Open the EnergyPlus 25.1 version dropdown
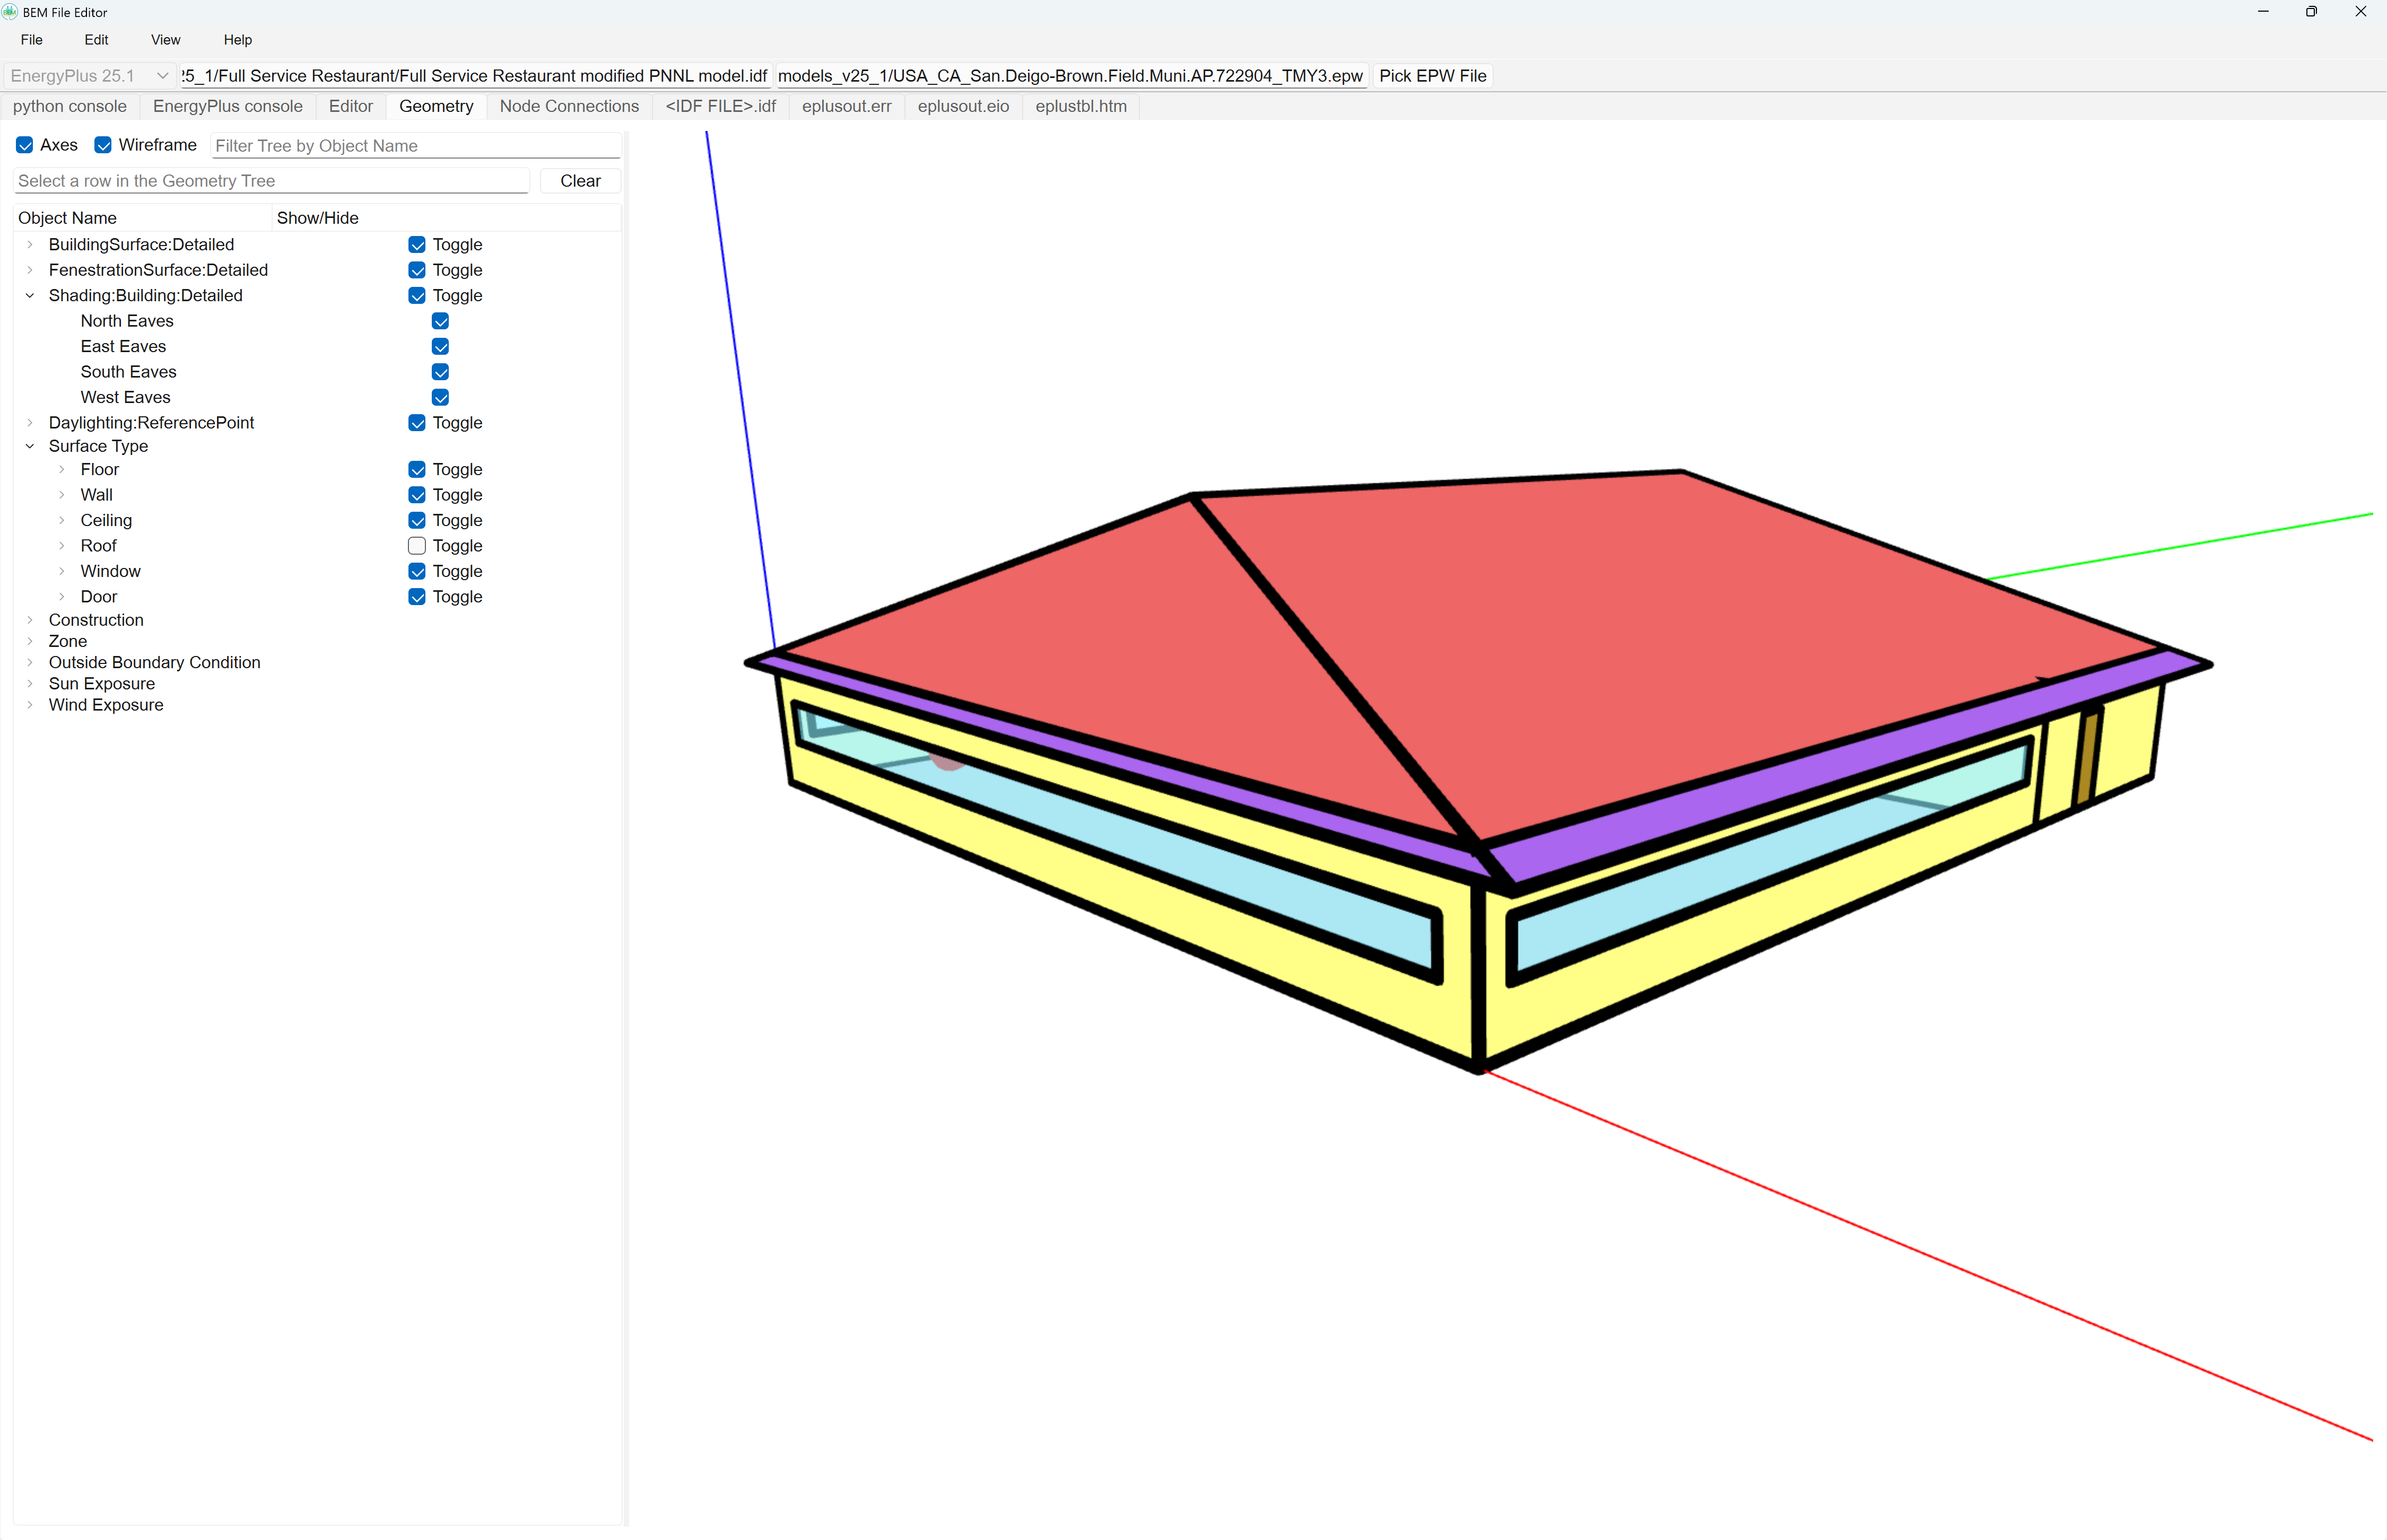 (x=89, y=76)
